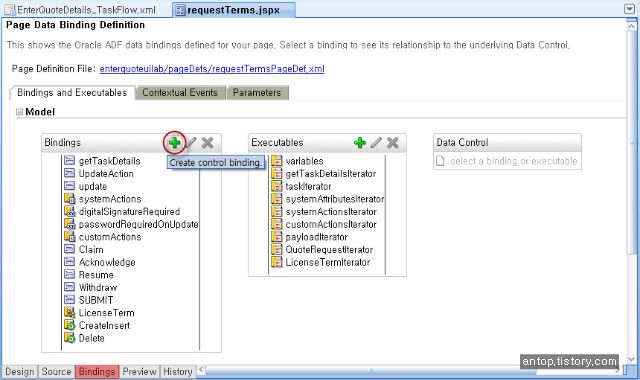Open the Contextual Events tab
This screenshot has height=380, width=640.
pyautogui.click(x=180, y=93)
